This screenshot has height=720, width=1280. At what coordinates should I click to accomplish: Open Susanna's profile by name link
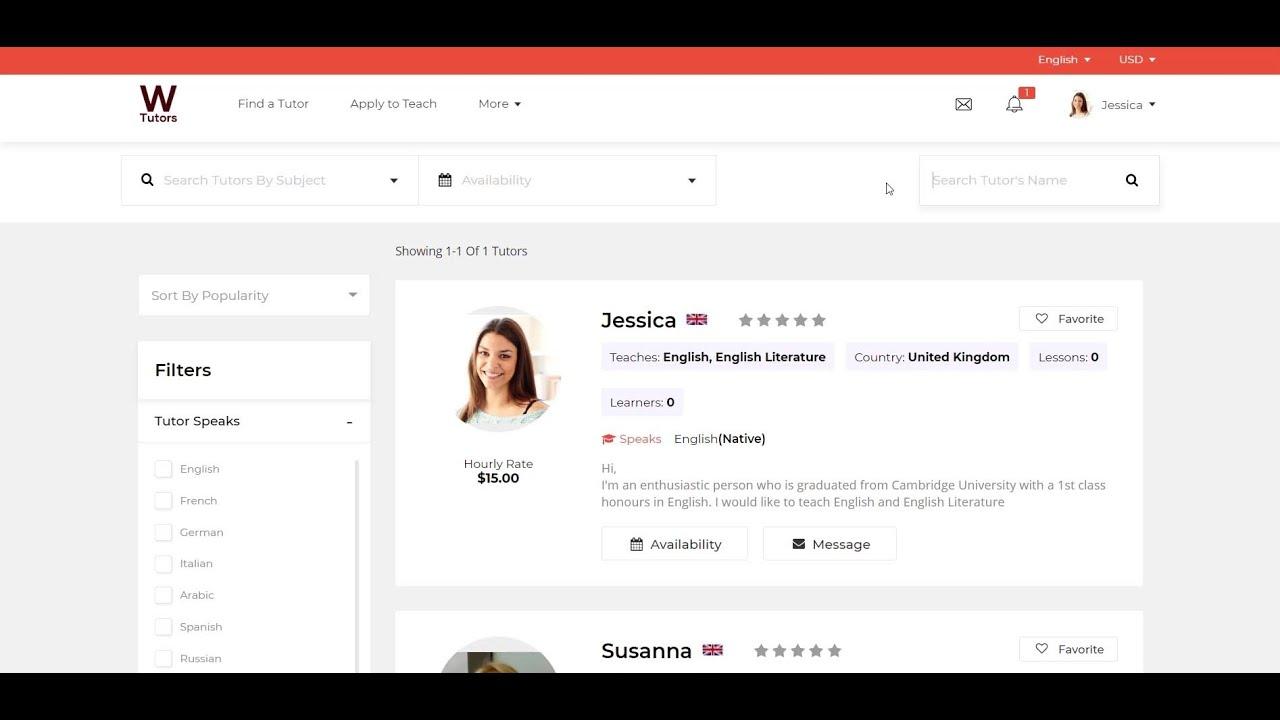pyautogui.click(x=646, y=651)
